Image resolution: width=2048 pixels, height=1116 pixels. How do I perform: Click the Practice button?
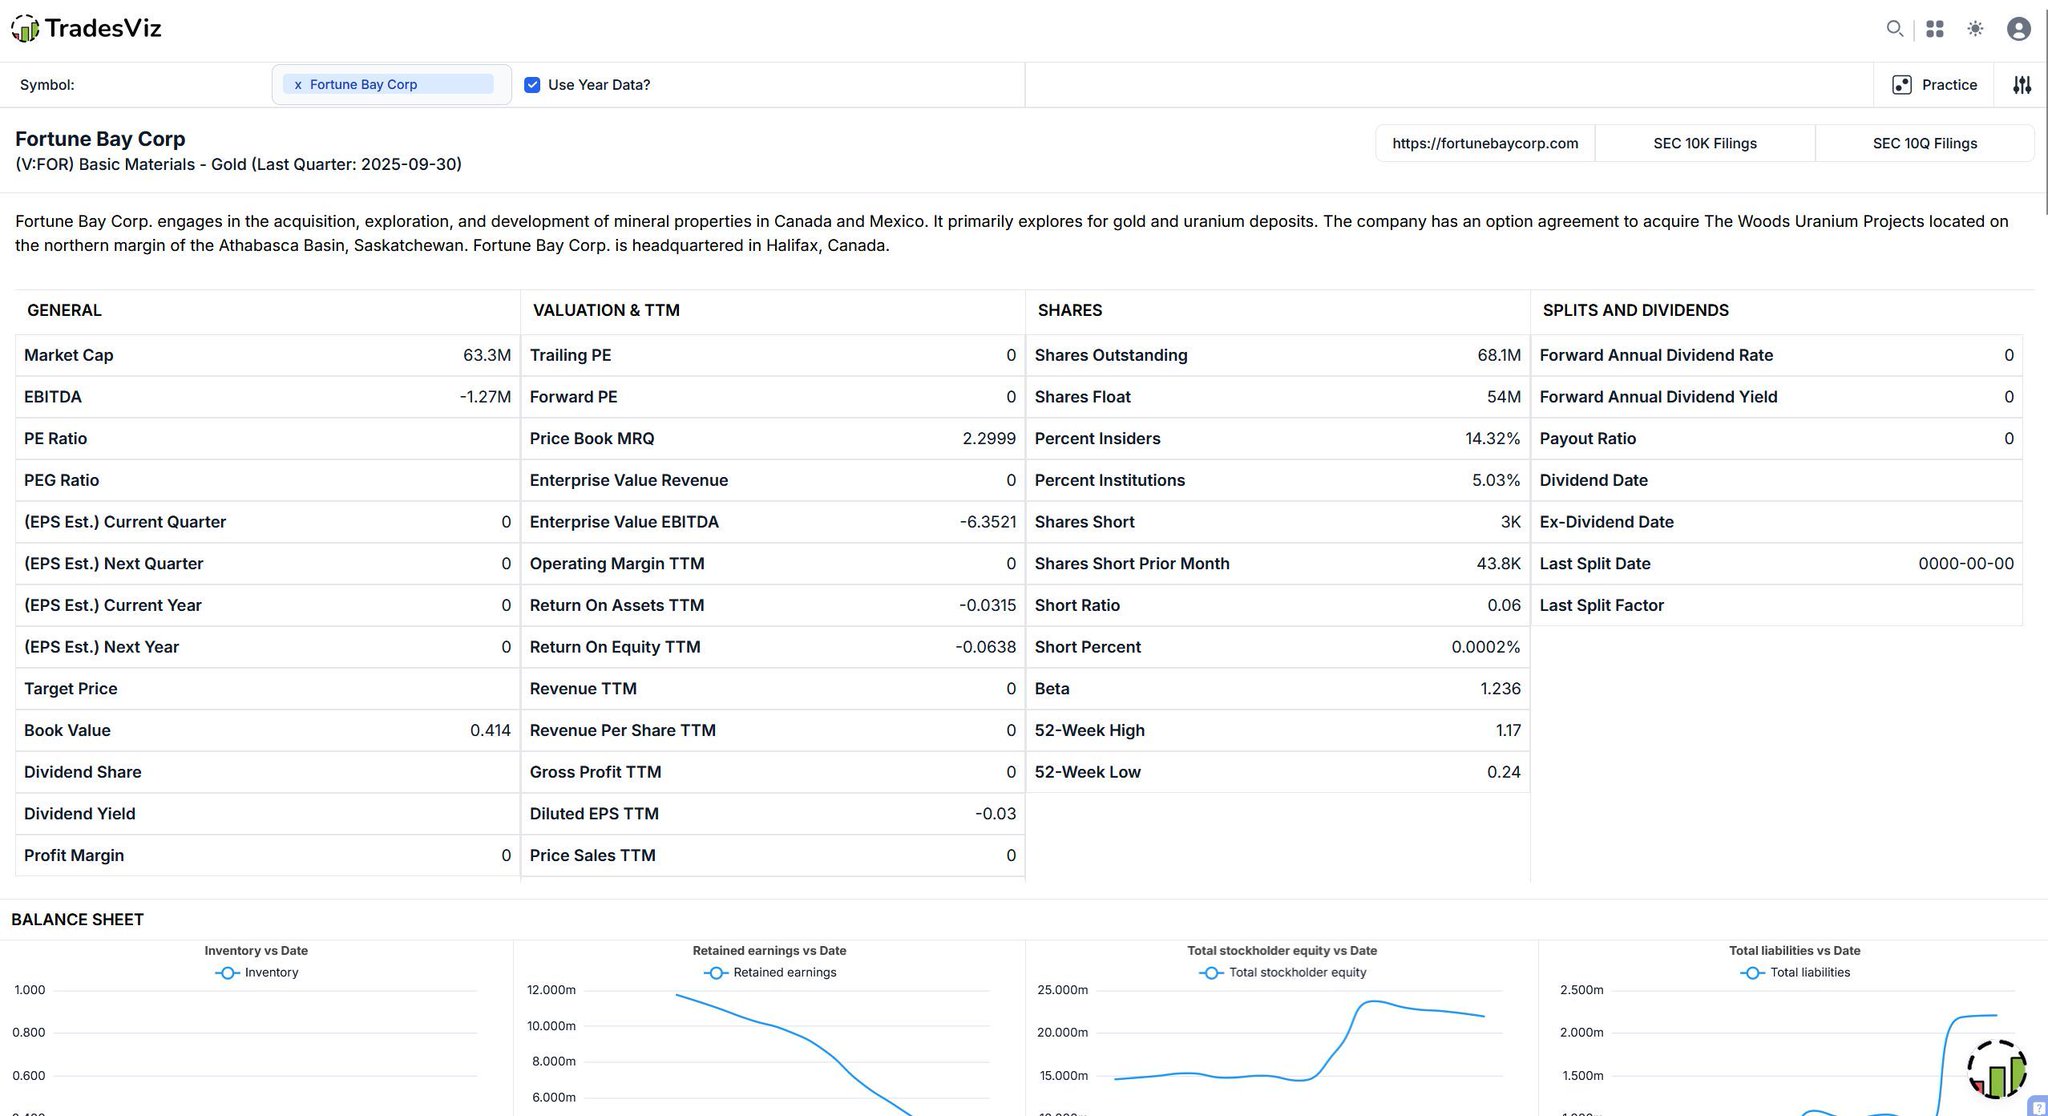1948,85
